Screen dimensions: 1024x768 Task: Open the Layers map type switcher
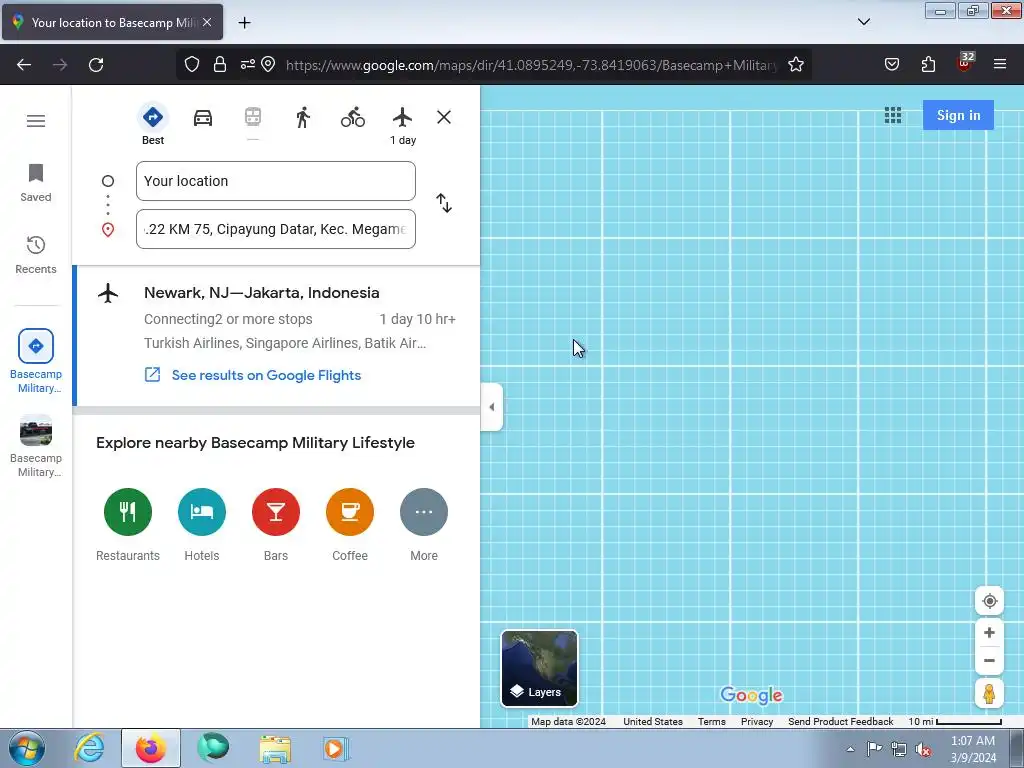coord(539,668)
